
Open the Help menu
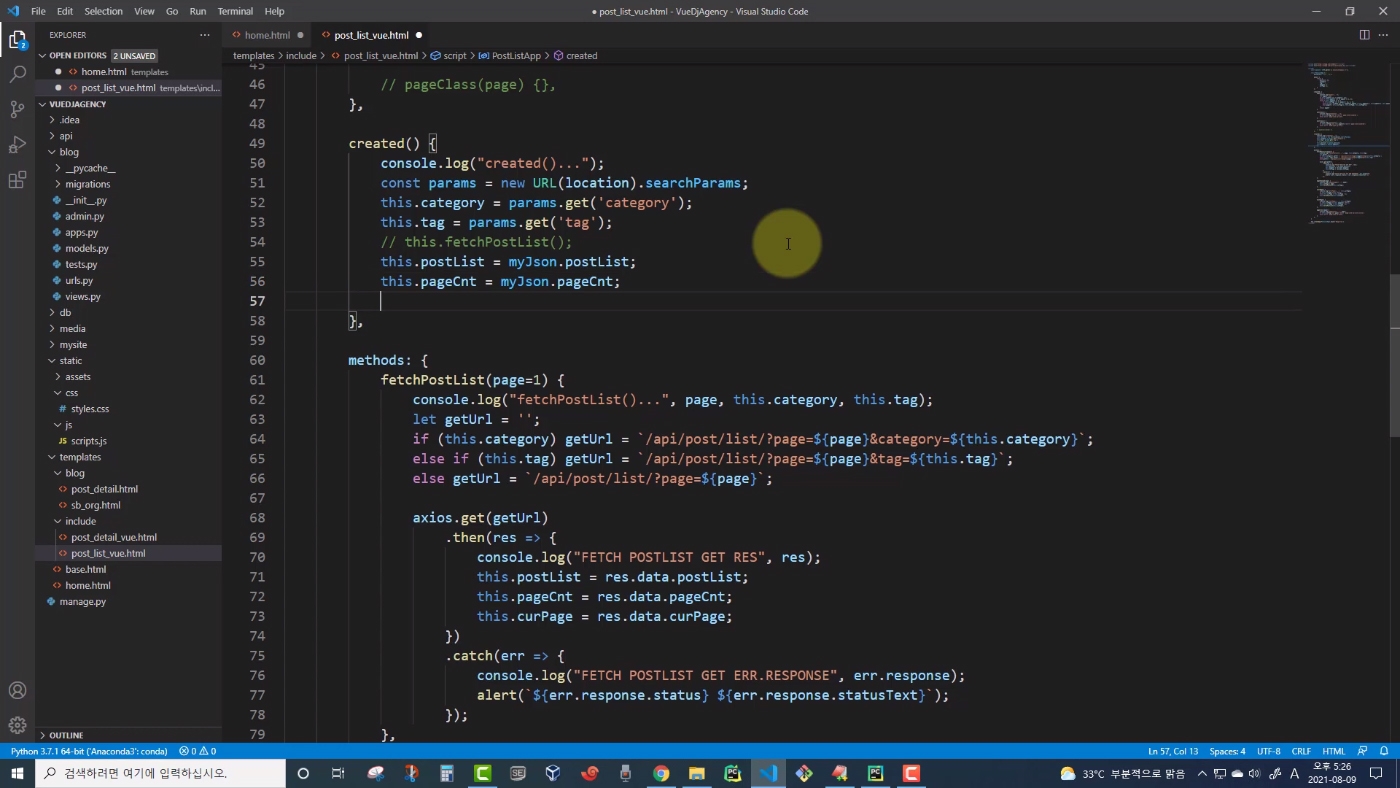click(x=275, y=11)
